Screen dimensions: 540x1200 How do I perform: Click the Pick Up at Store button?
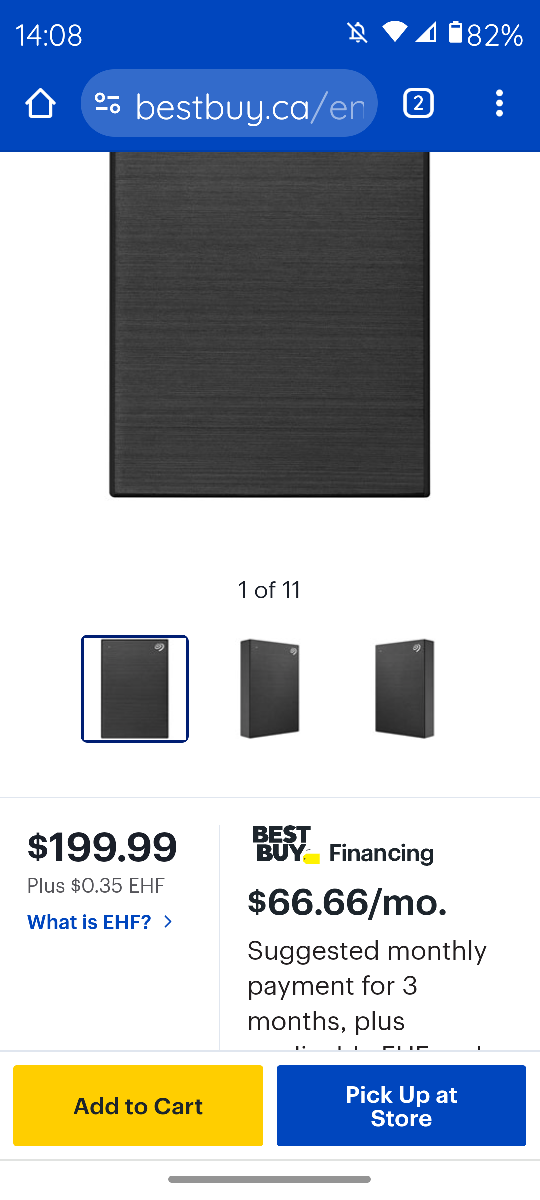point(401,1106)
